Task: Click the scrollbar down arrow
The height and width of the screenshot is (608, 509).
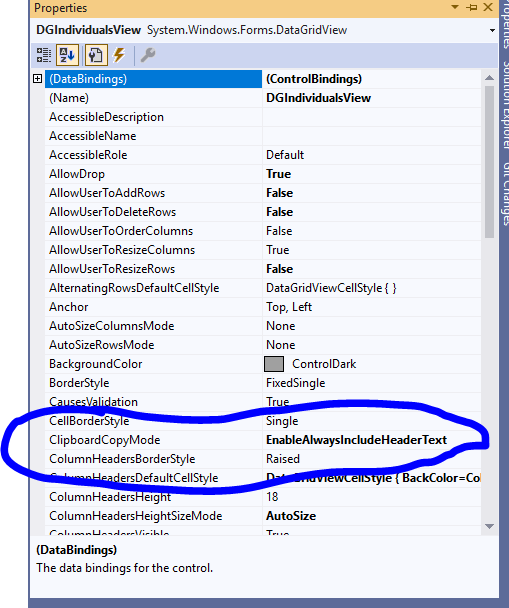Action: click(x=489, y=526)
